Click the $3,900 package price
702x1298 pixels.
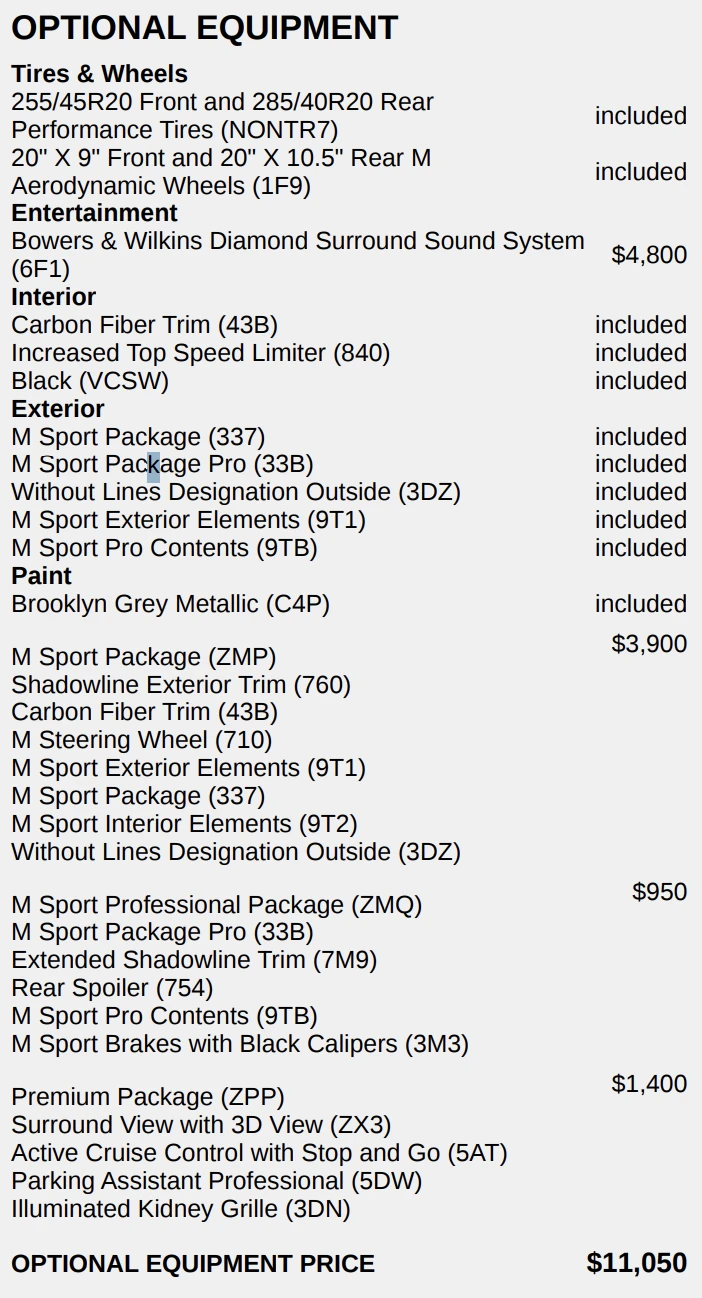point(649,643)
